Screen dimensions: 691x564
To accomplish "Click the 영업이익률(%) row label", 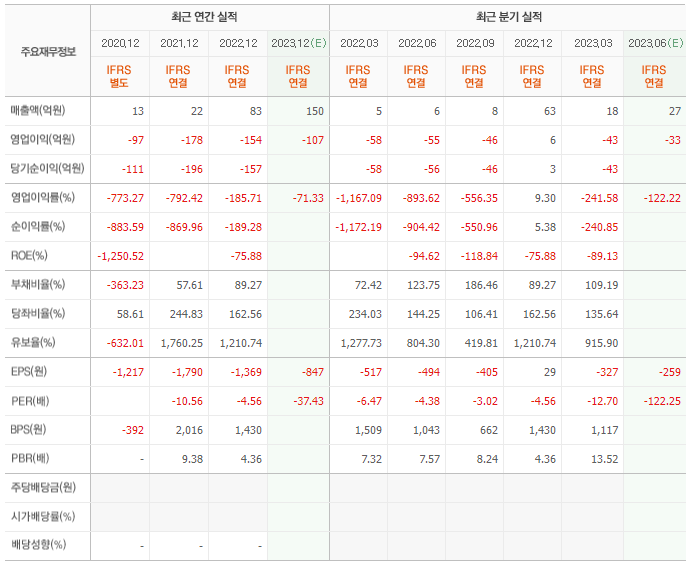I will coord(43,197).
